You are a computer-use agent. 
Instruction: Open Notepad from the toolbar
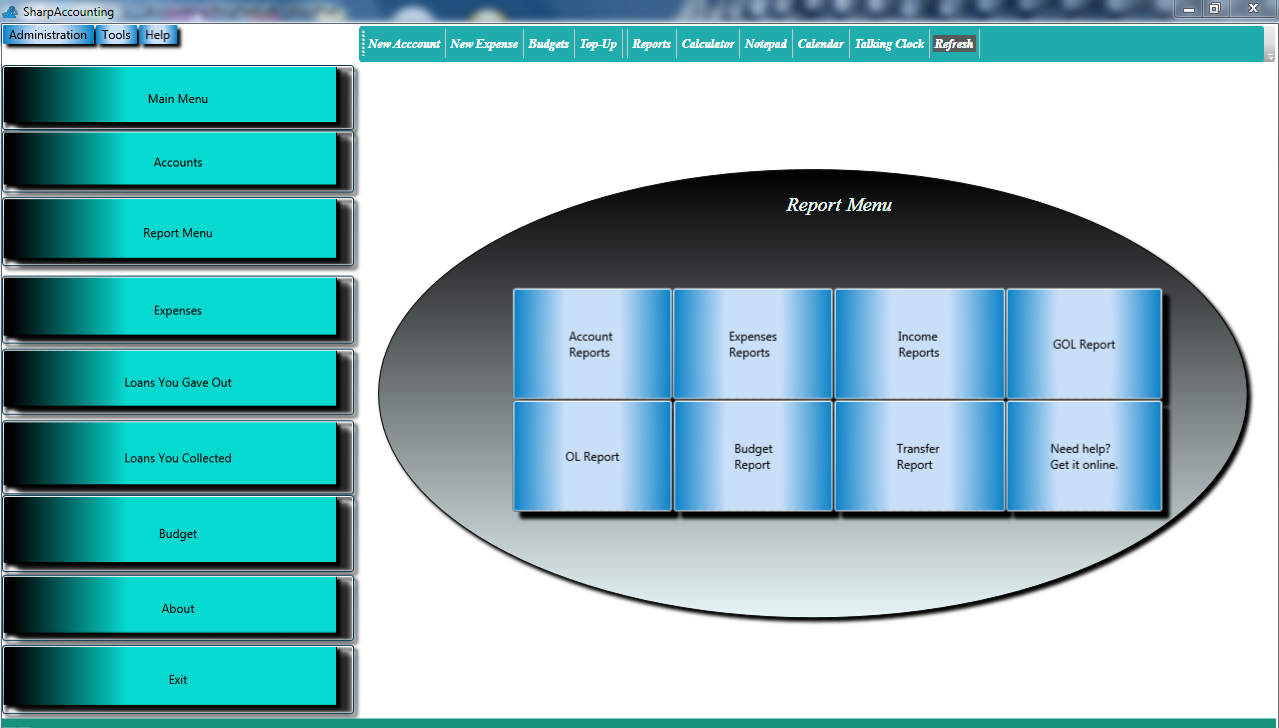(x=766, y=44)
